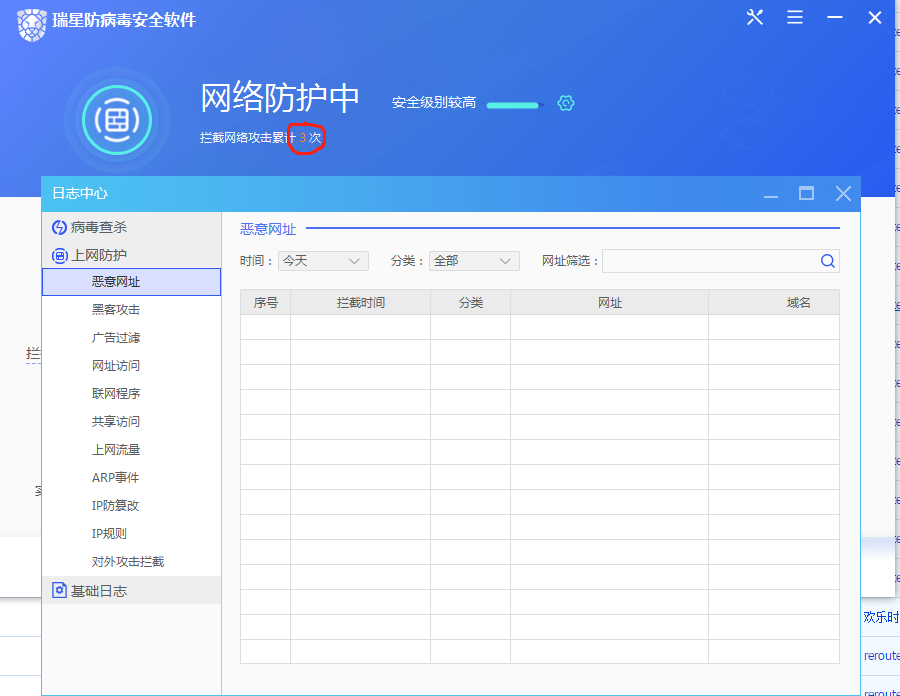Open the ARP事件 log entry
This screenshot has height=696, width=900.
pyautogui.click(x=116, y=478)
